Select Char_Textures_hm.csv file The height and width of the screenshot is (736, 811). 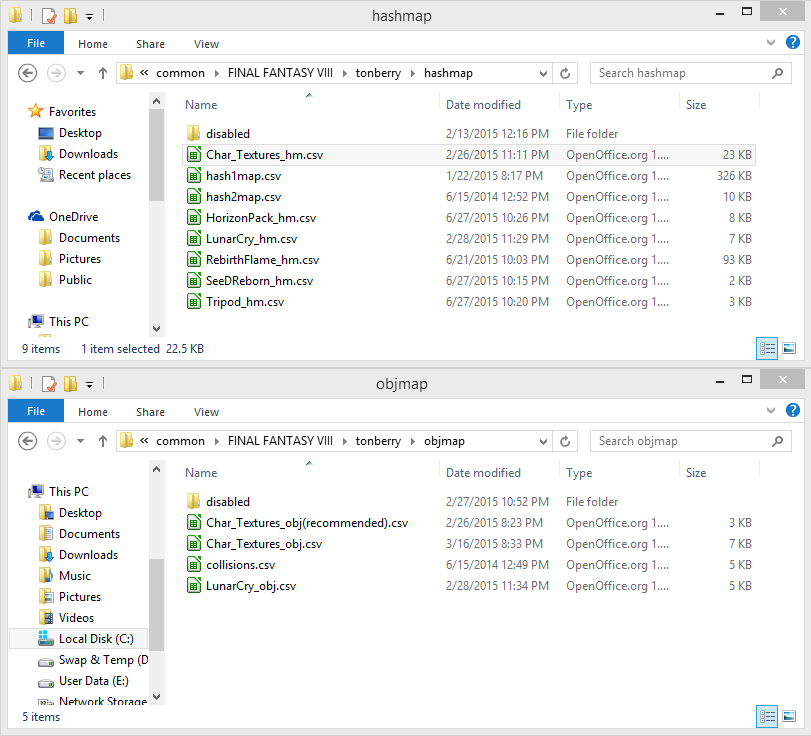469,155
